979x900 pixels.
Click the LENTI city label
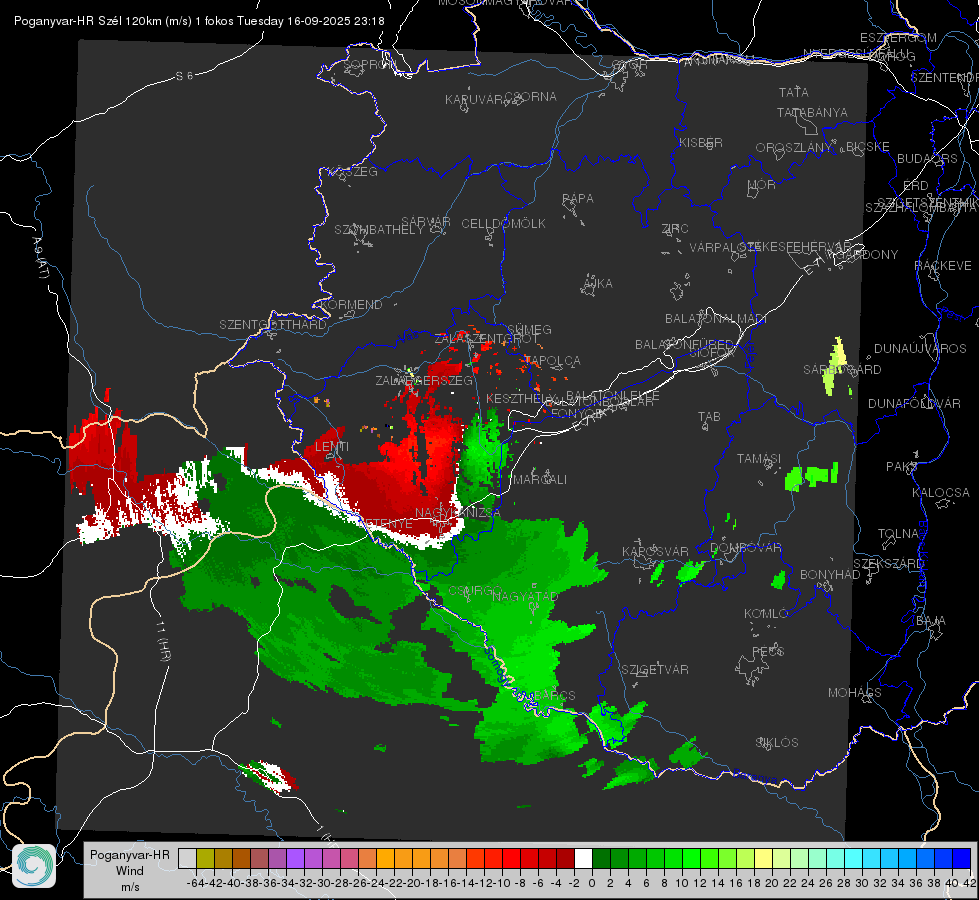click(332, 447)
